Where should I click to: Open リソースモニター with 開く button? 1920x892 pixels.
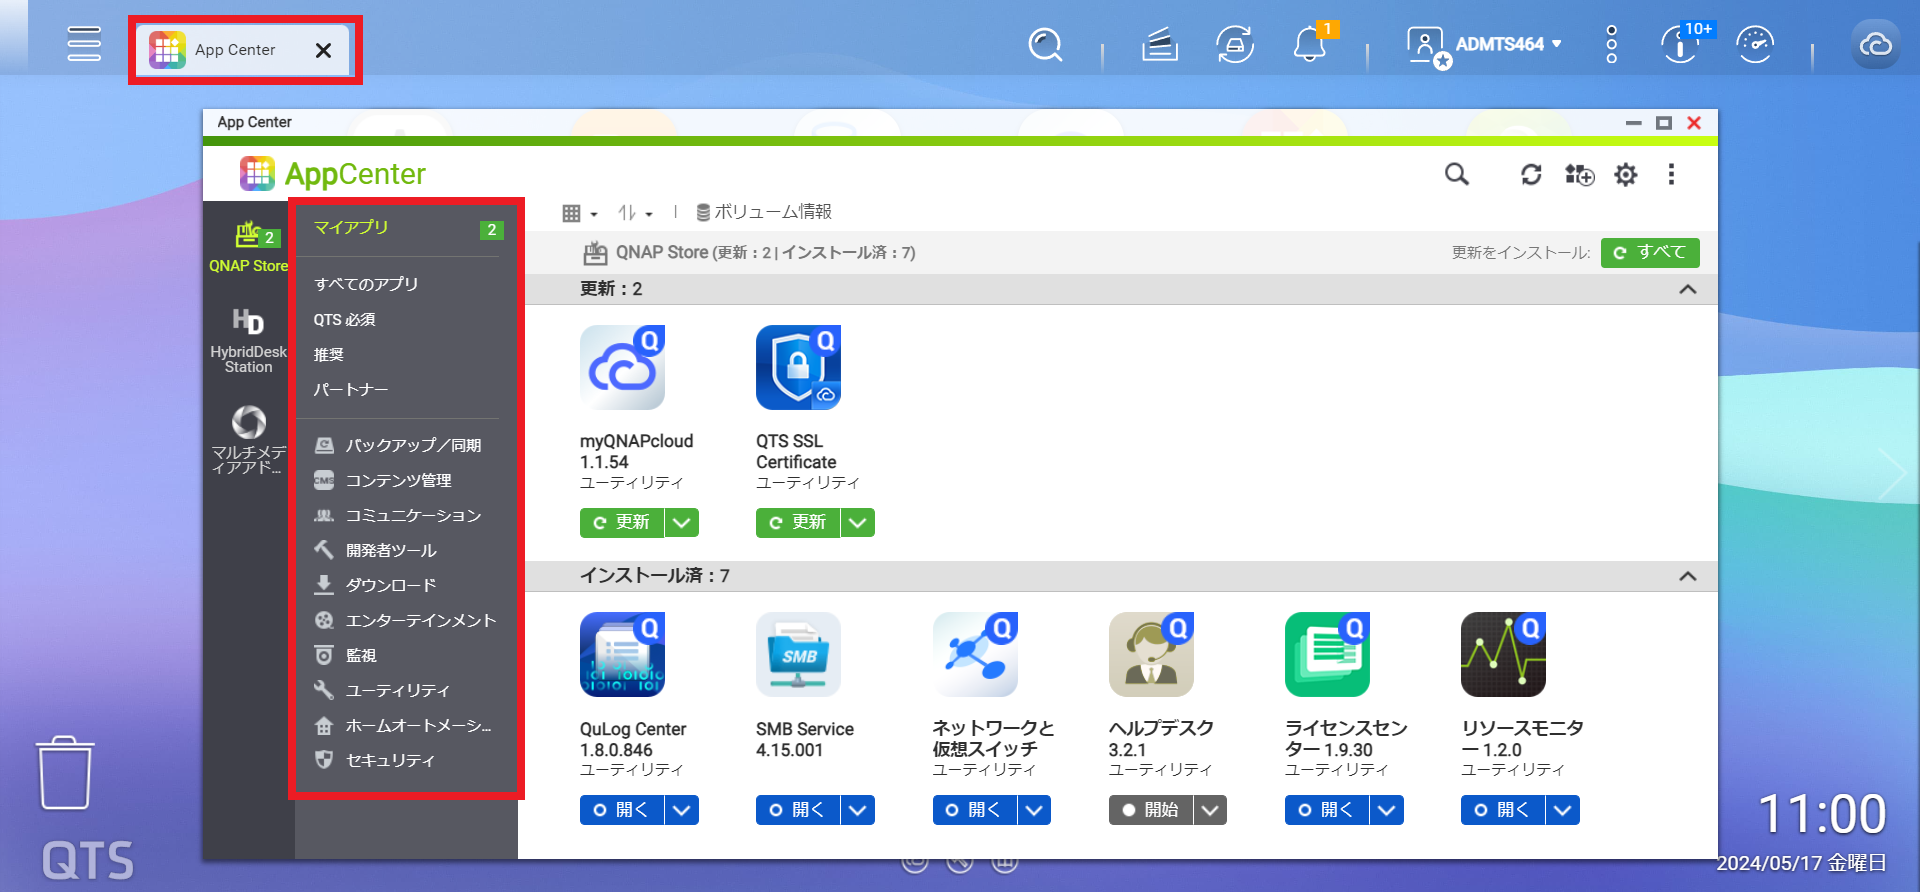[1503, 810]
